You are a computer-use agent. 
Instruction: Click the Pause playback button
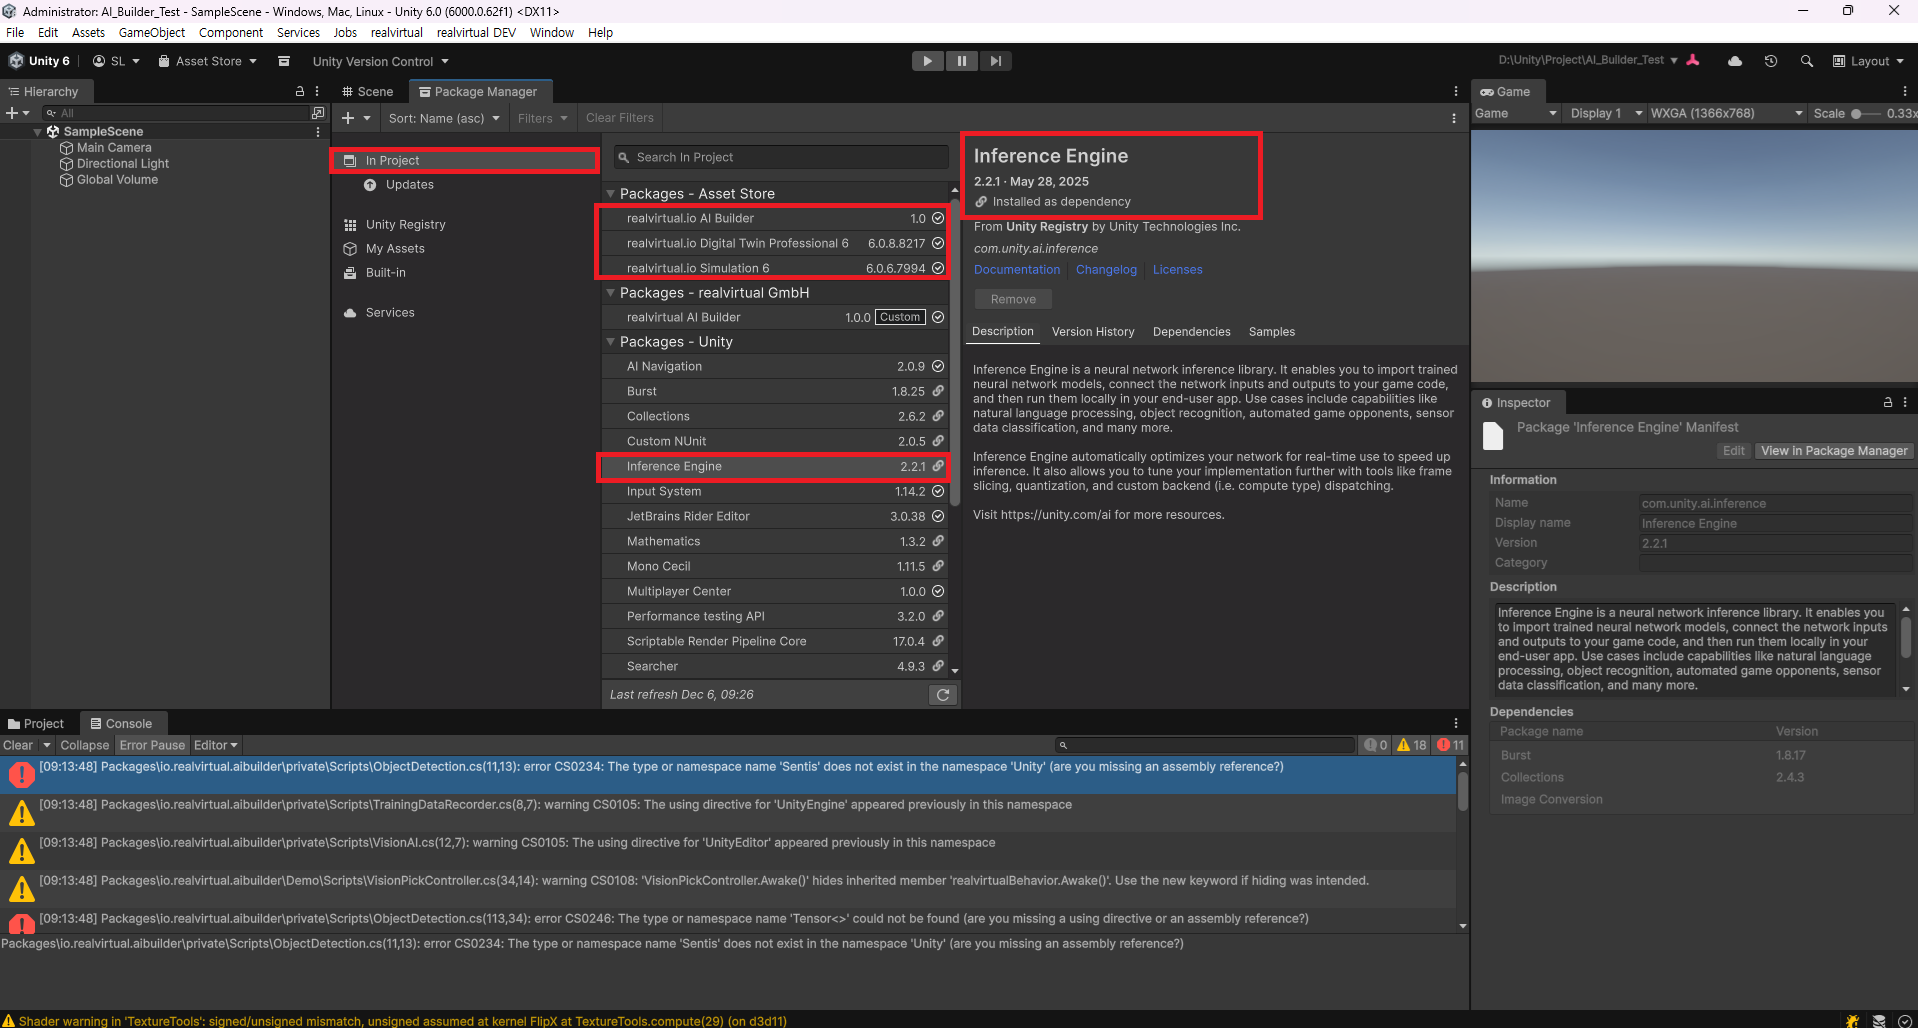[961, 61]
